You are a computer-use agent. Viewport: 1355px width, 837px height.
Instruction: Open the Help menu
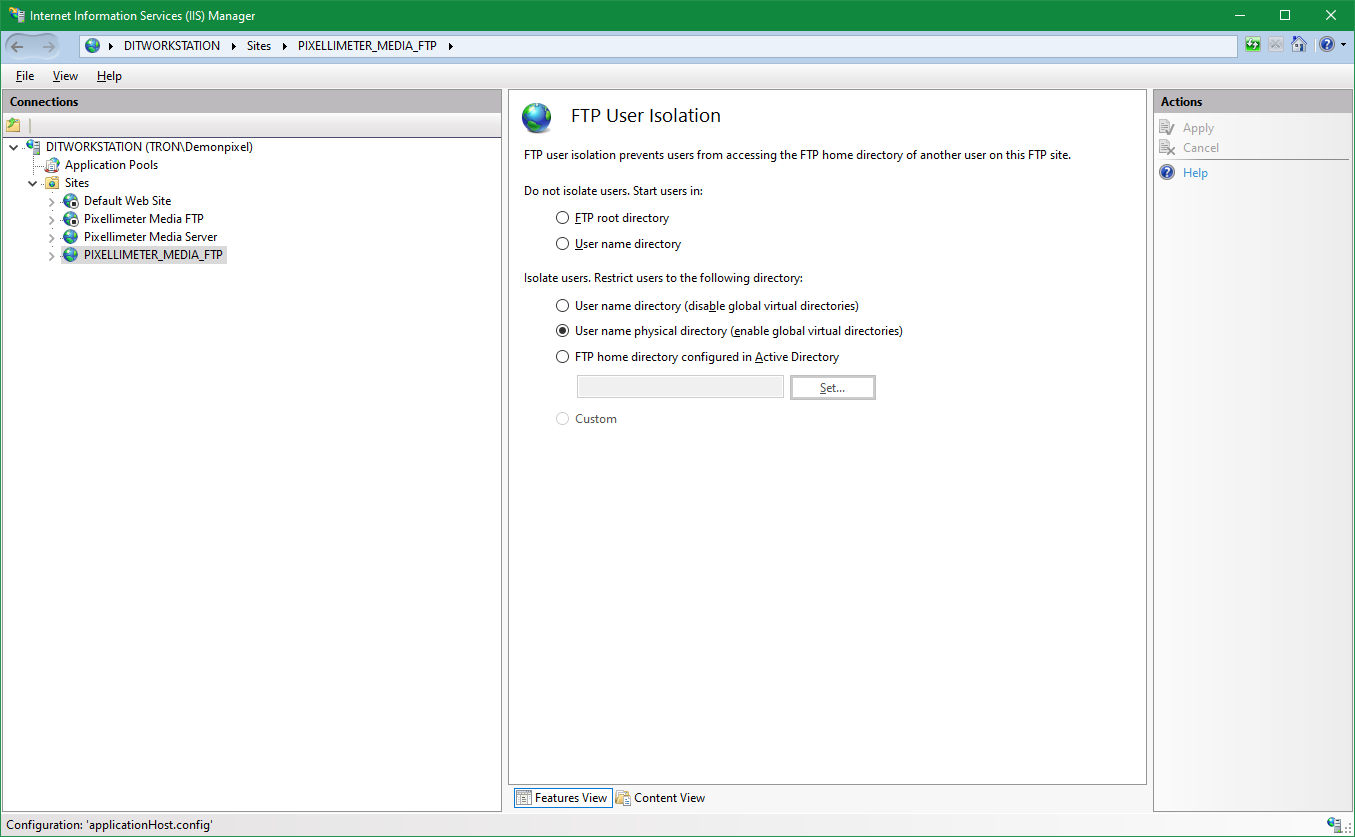click(x=109, y=76)
